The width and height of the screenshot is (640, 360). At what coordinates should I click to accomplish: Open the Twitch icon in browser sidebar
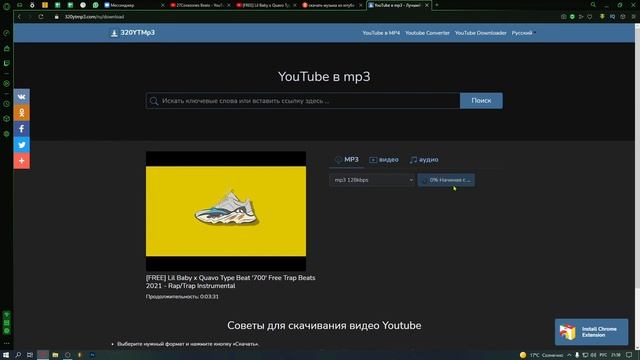pyautogui.click(x=7, y=63)
